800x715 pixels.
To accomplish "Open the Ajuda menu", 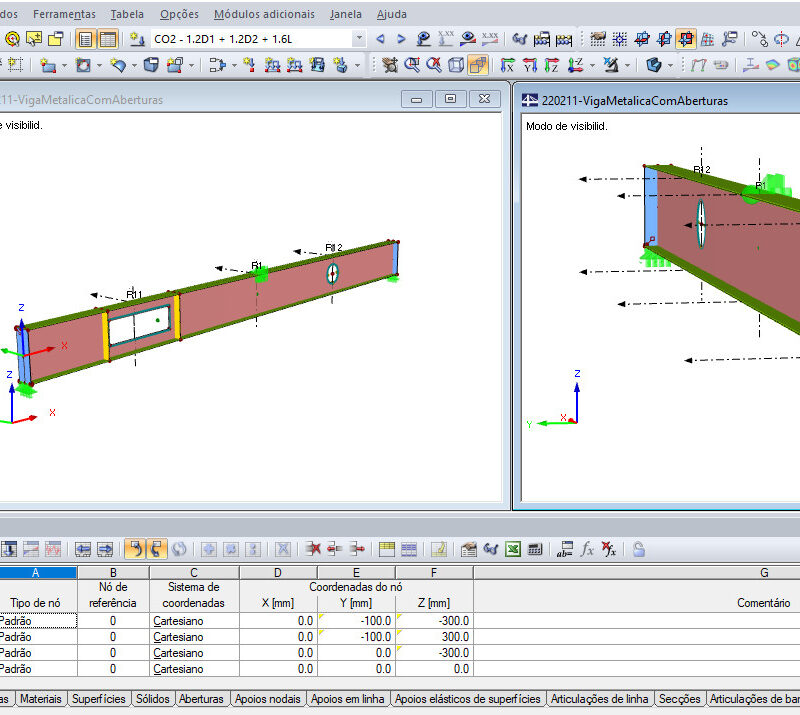I will (x=391, y=14).
